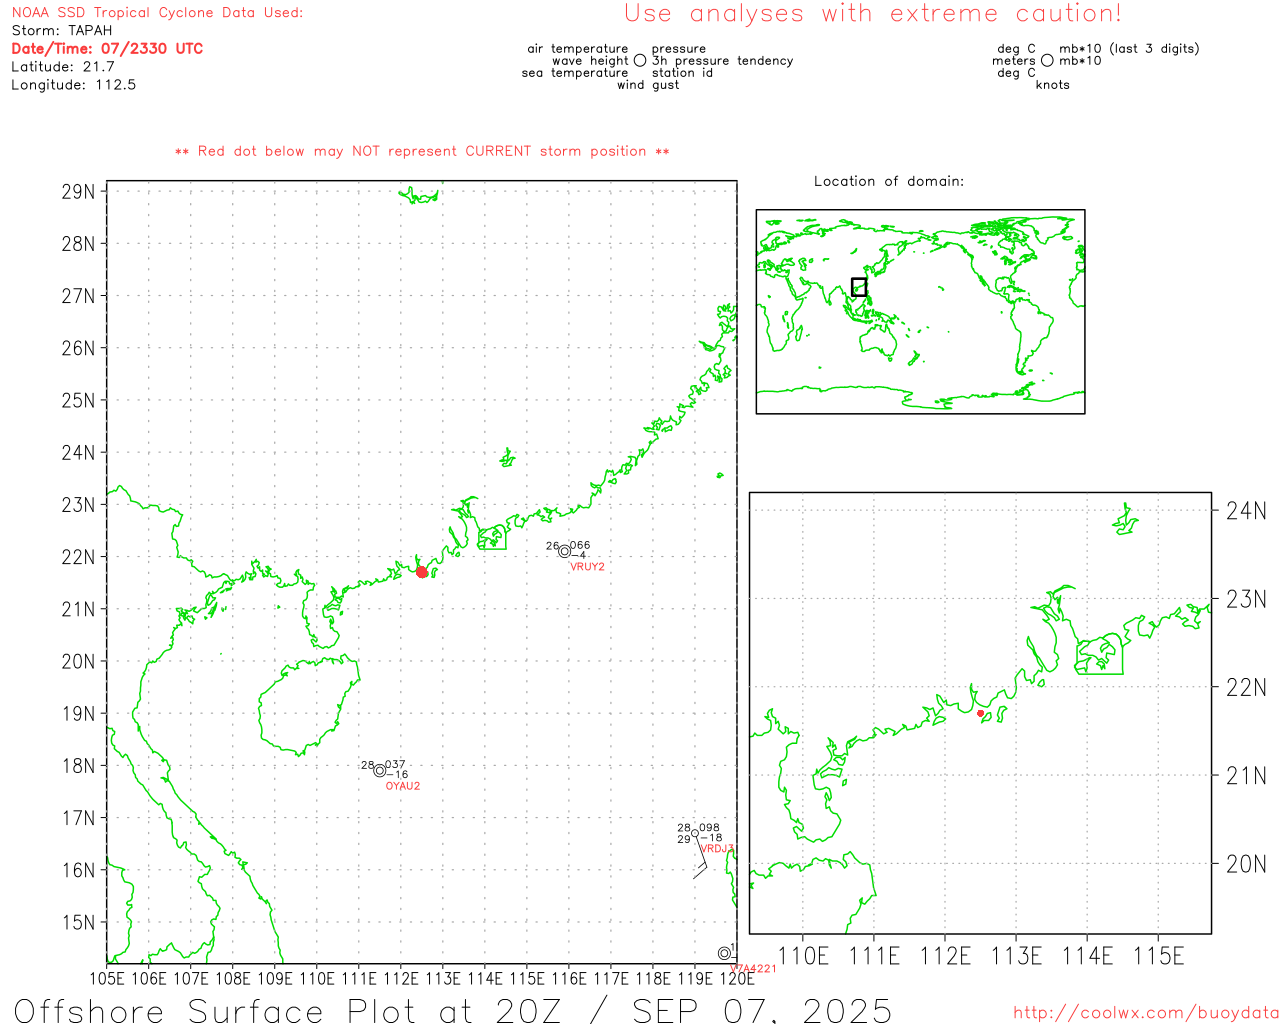Image resolution: width=1280 pixels, height=1024 pixels.
Task: Select the V7A4221 station circle marker
Action: coord(724,953)
